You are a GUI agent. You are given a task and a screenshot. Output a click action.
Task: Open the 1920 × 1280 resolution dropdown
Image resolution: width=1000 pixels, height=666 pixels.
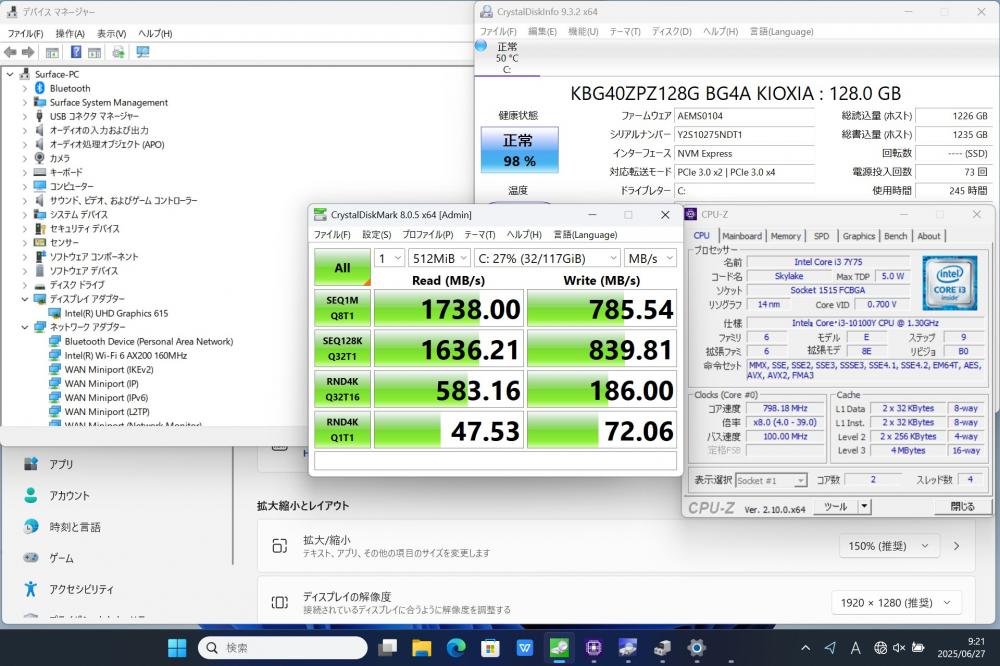click(x=896, y=603)
